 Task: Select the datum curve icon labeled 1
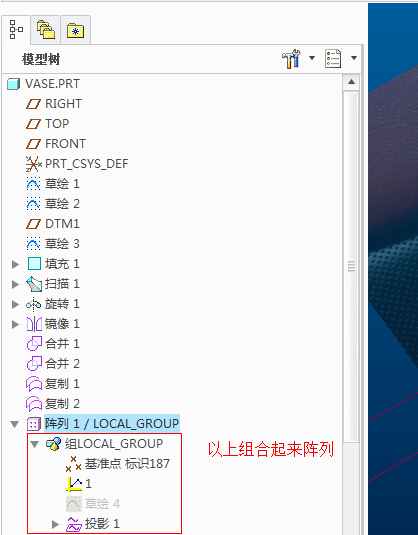74,484
